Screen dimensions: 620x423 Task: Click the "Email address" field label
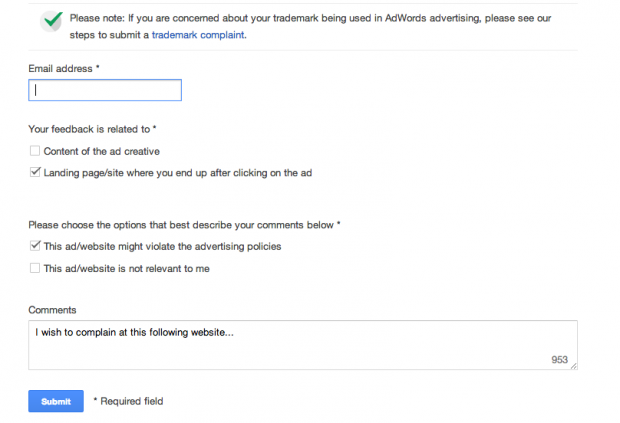pos(60,69)
